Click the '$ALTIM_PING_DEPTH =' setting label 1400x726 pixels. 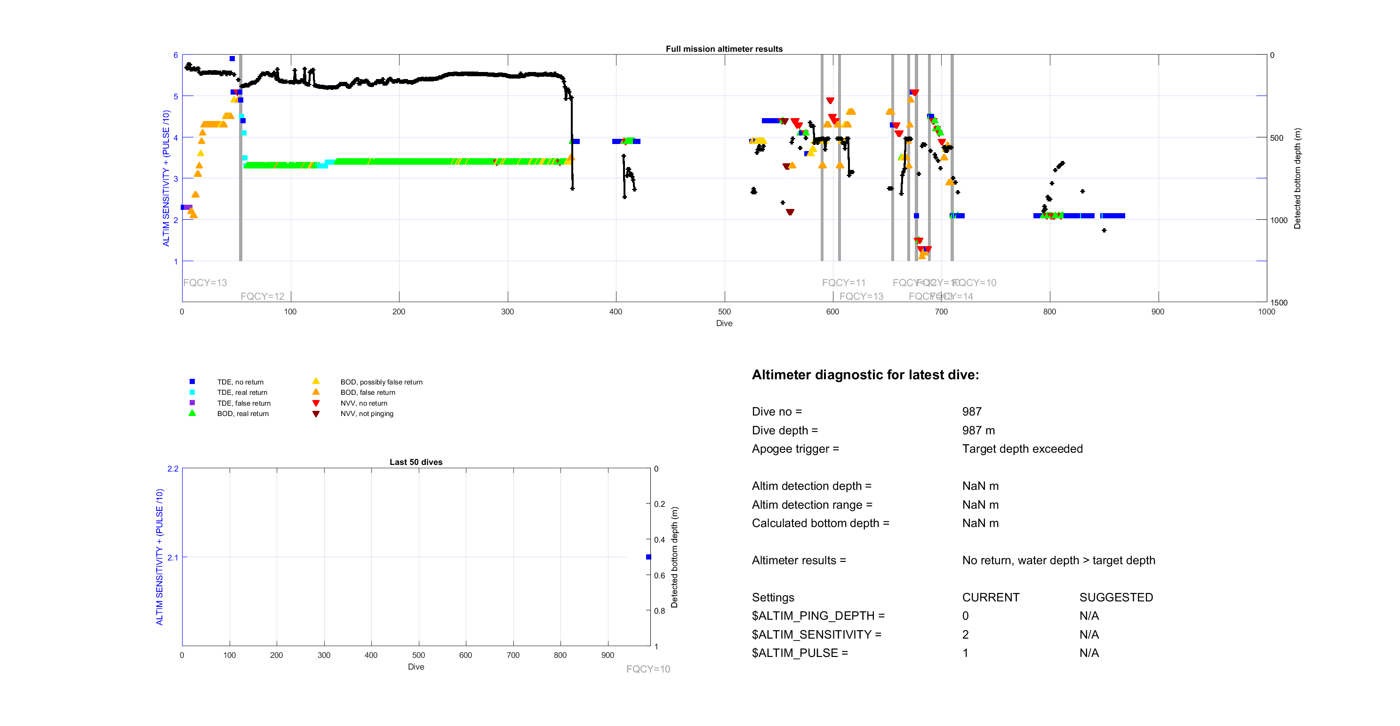point(818,616)
